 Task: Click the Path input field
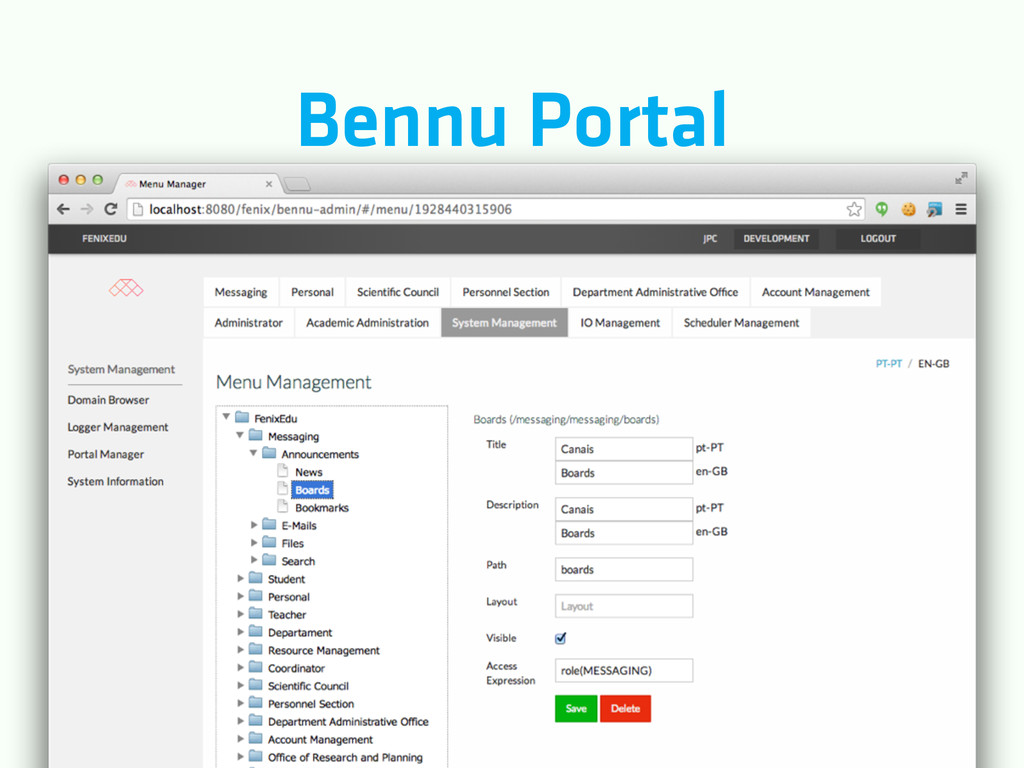coord(624,569)
